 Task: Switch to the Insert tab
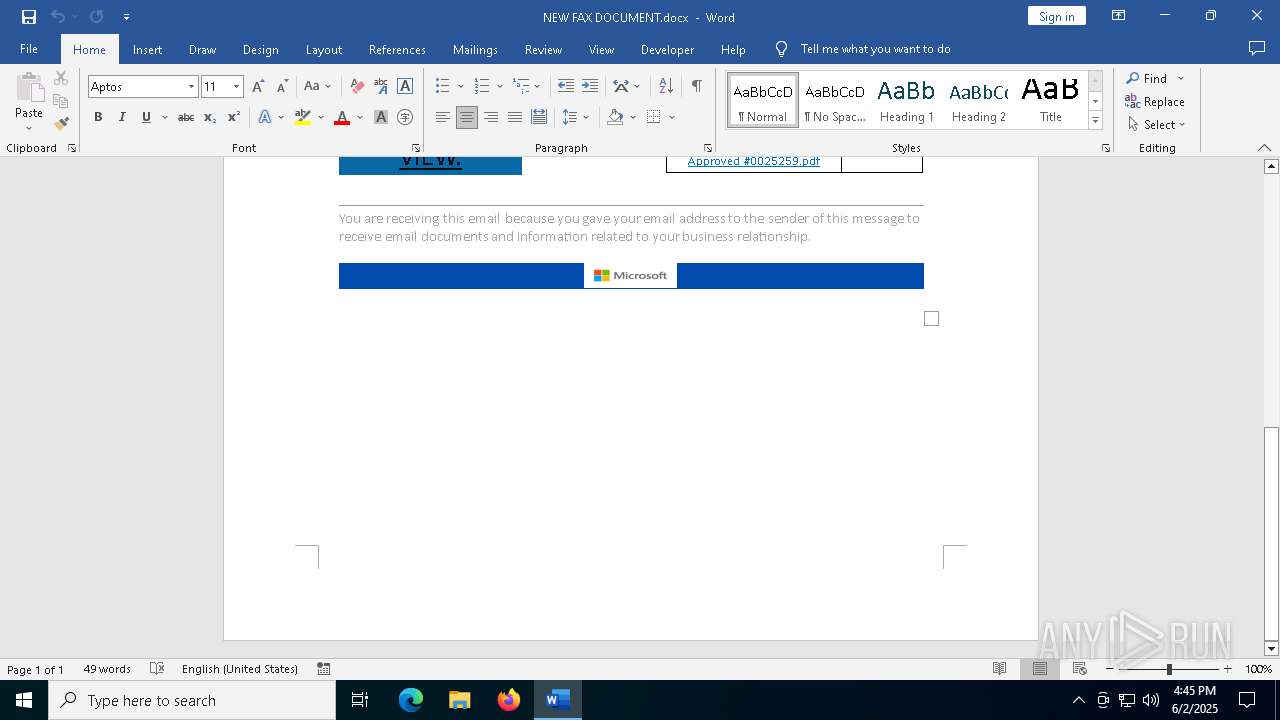coord(147,49)
